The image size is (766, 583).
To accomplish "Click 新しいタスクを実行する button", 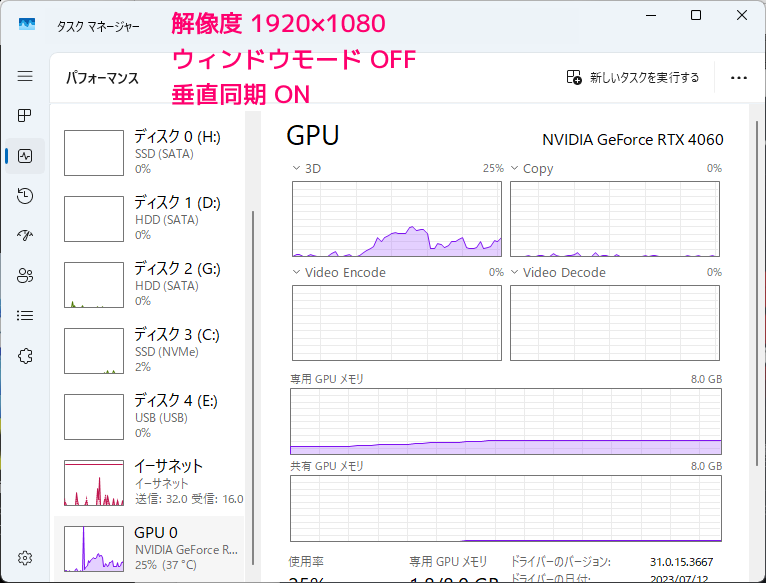I will [x=633, y=77].
